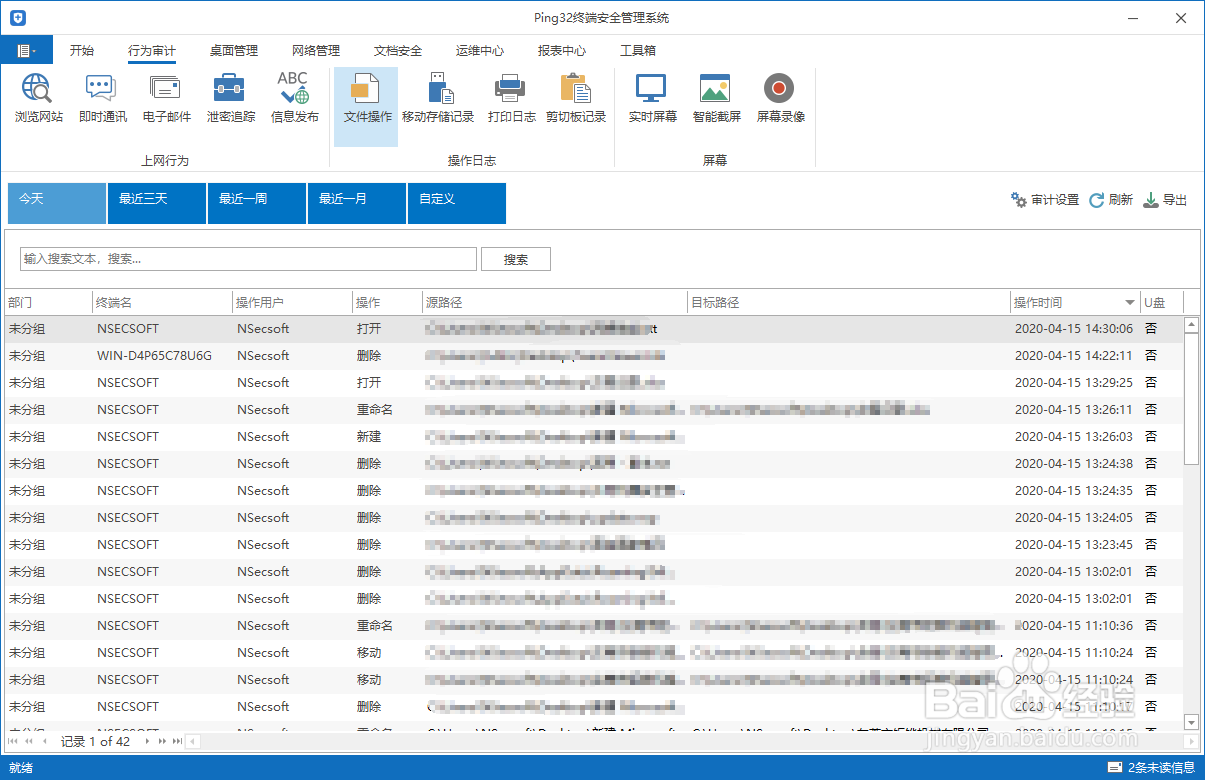Select the row timed 2020-04-15 13:29:25
1205x780 pixels.
click(593, 383)
